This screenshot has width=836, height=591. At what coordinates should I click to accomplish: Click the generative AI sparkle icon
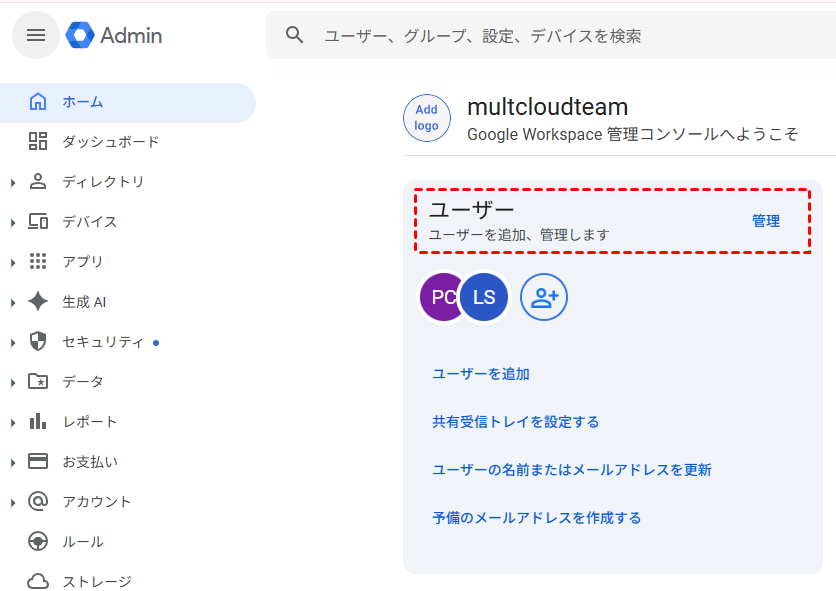click(x=38, y=301)
